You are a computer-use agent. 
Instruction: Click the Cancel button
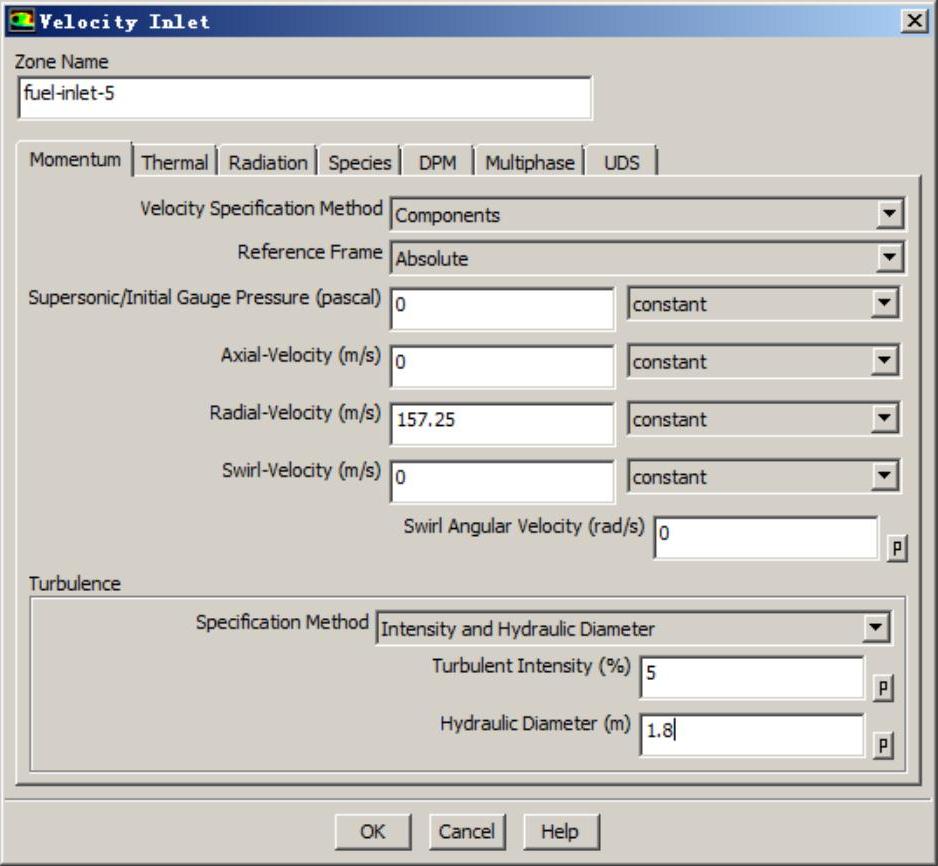coord(467,831)
